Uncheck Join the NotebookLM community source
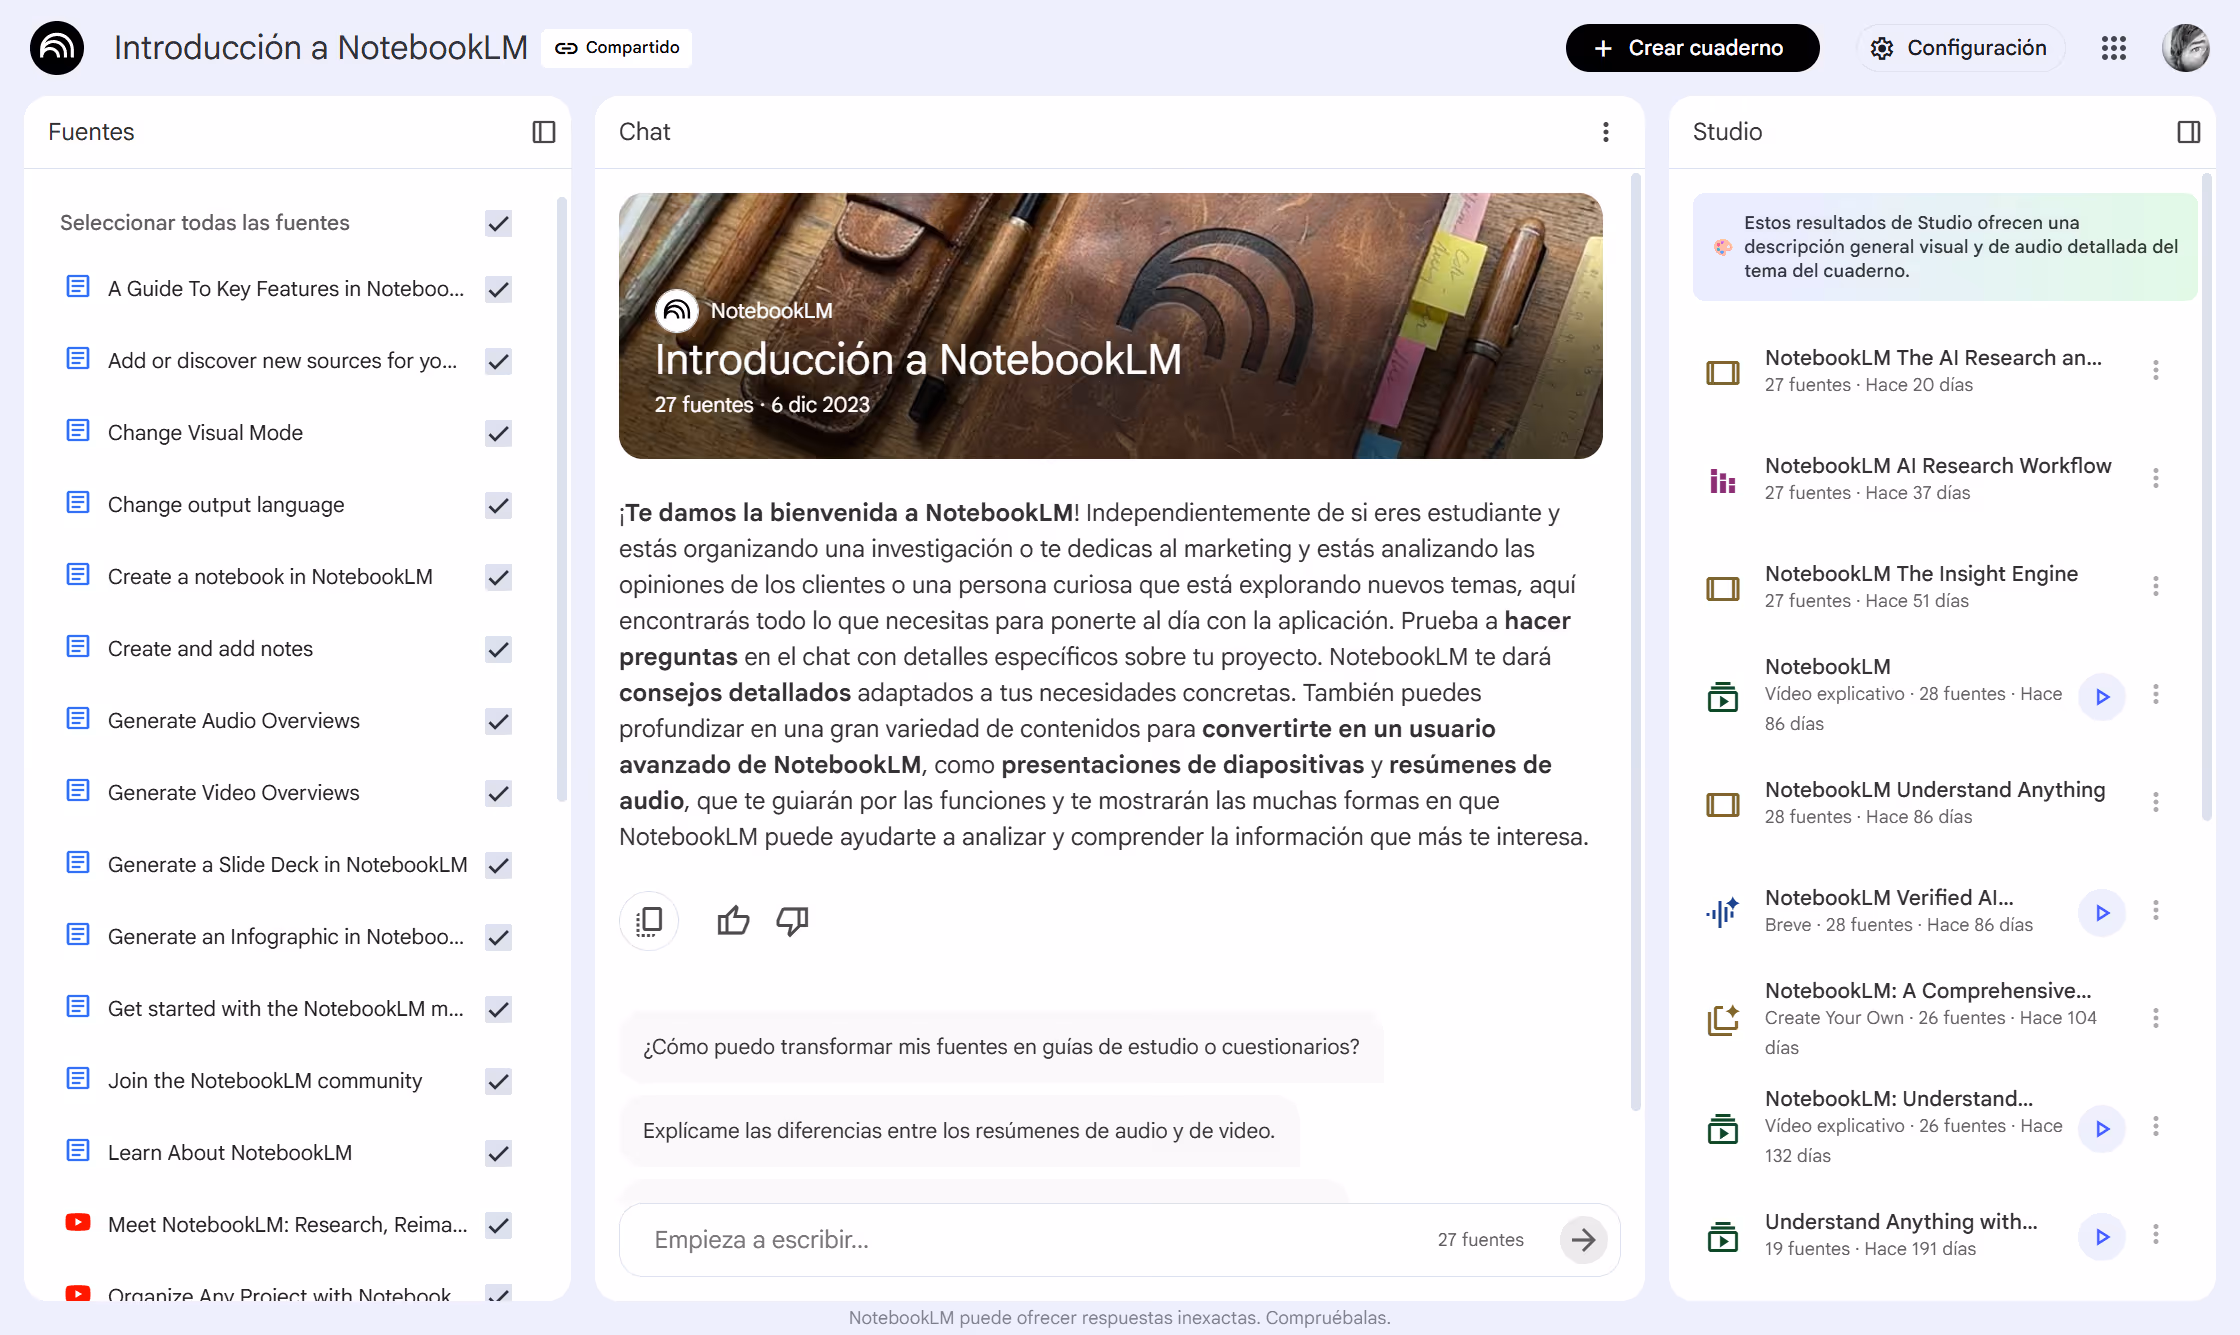The image size is (2240, 1335). [498, 1082]
